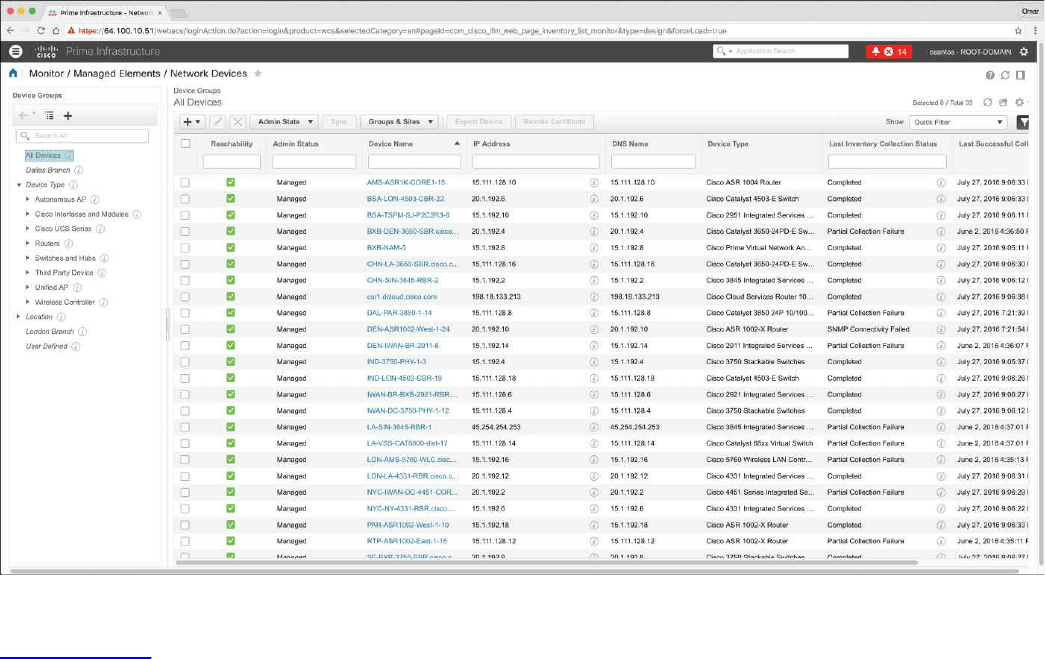Viewport: 1045px width, 659px height.
Task: Reload the browser page
Action: [x=41, y=31]
